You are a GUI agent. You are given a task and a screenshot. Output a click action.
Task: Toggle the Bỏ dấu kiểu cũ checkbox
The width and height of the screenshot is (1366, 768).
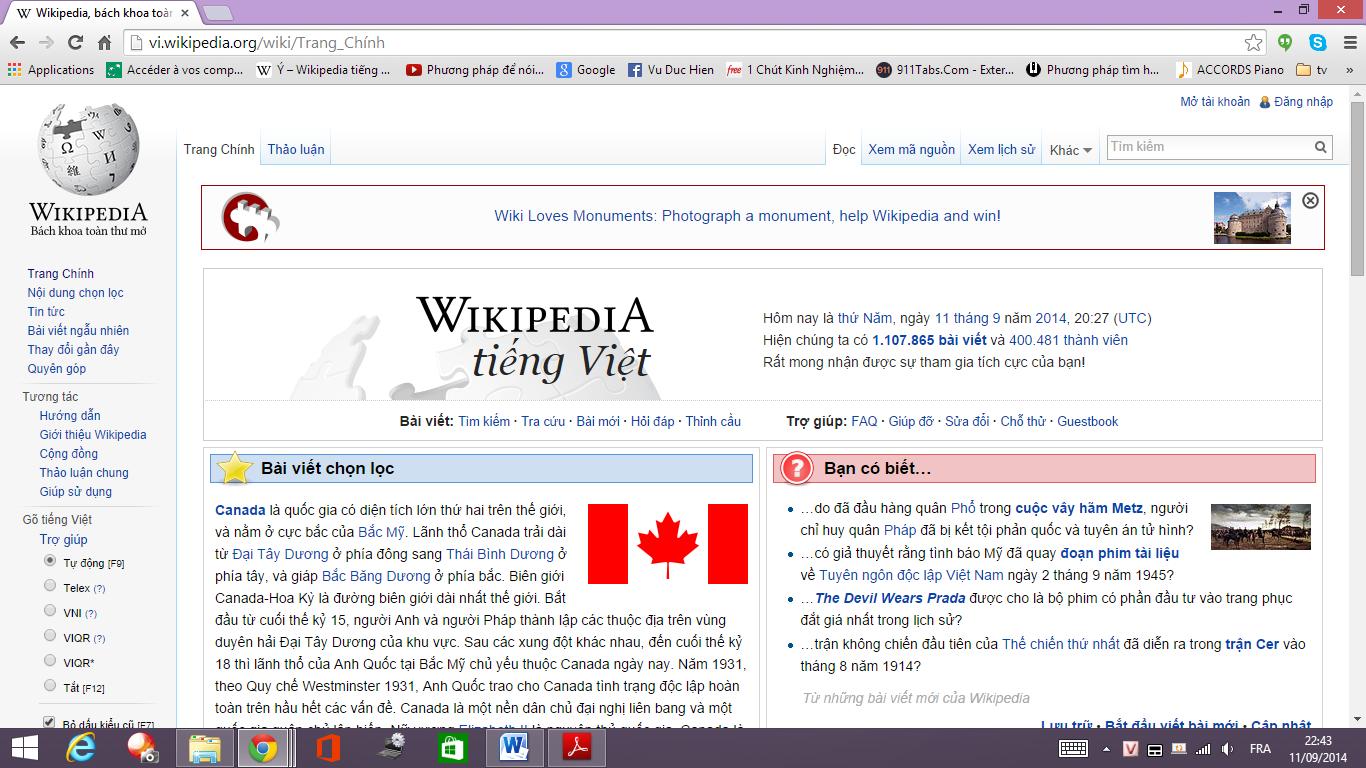[x=49, y=722]
